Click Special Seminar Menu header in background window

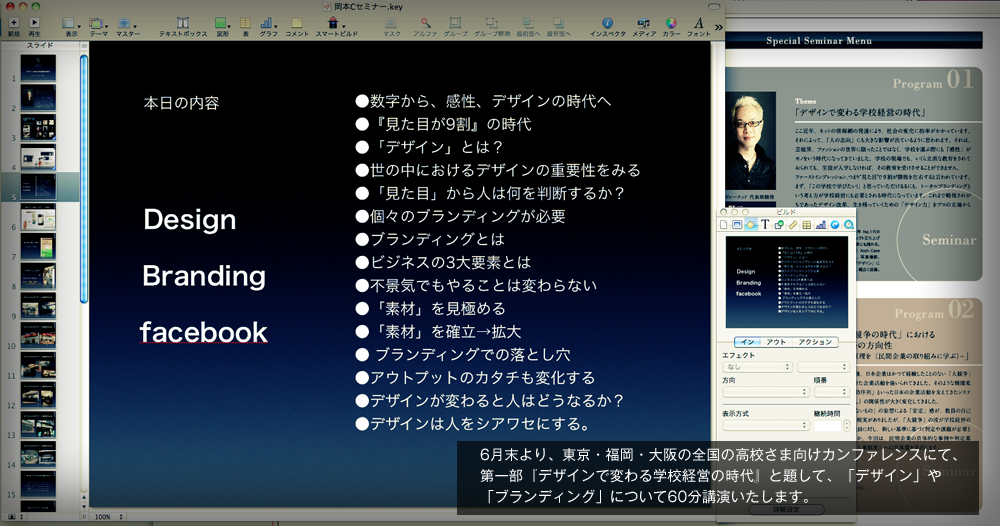tap(819, 40)
